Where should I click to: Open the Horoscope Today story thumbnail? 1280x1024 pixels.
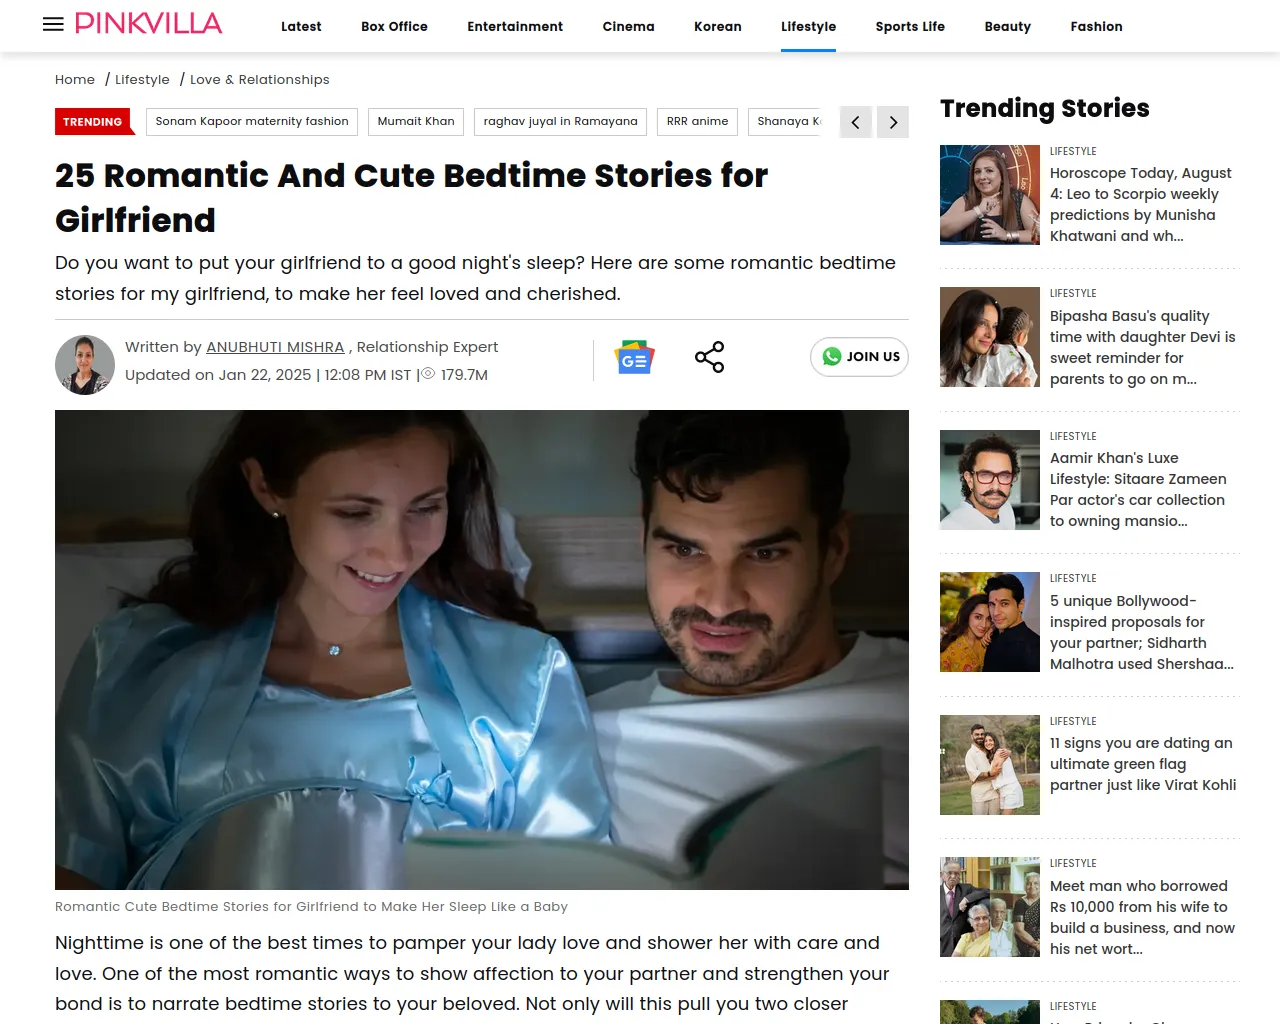990,195
